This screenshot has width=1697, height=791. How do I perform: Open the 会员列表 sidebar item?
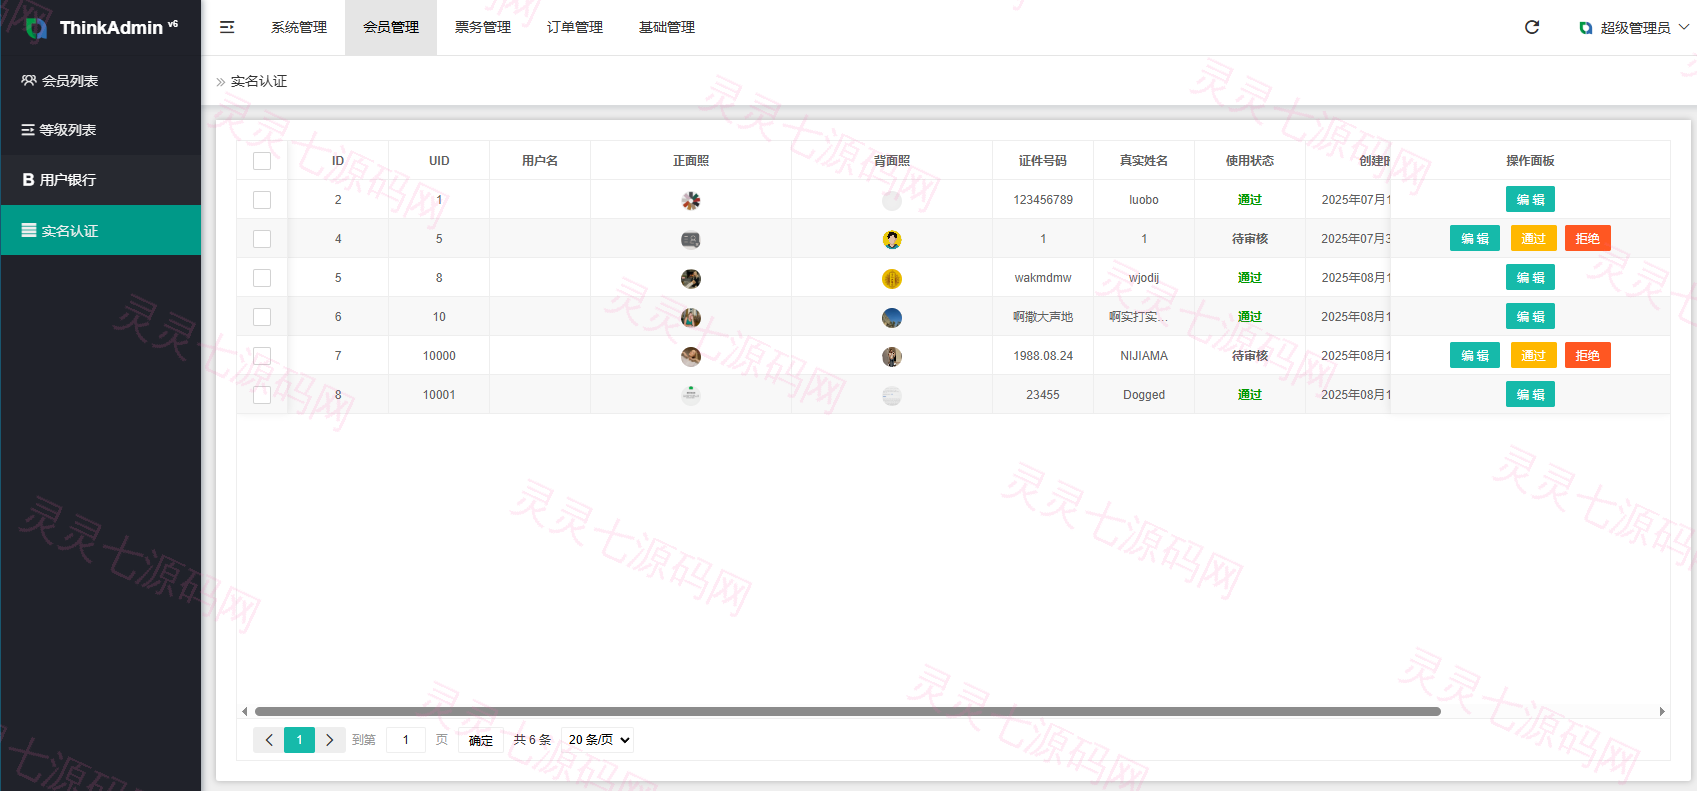[x=101, y=81]
